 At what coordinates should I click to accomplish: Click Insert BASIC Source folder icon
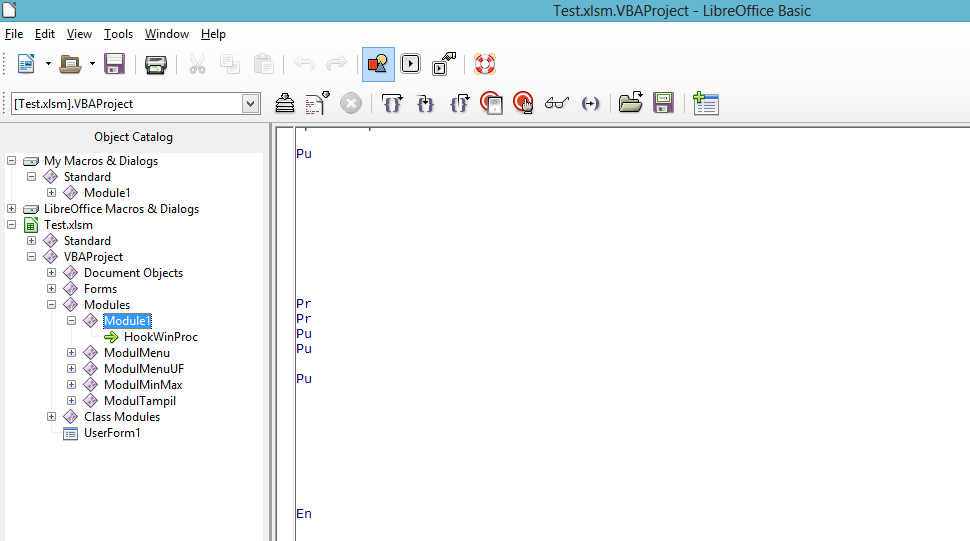[630, 103]
